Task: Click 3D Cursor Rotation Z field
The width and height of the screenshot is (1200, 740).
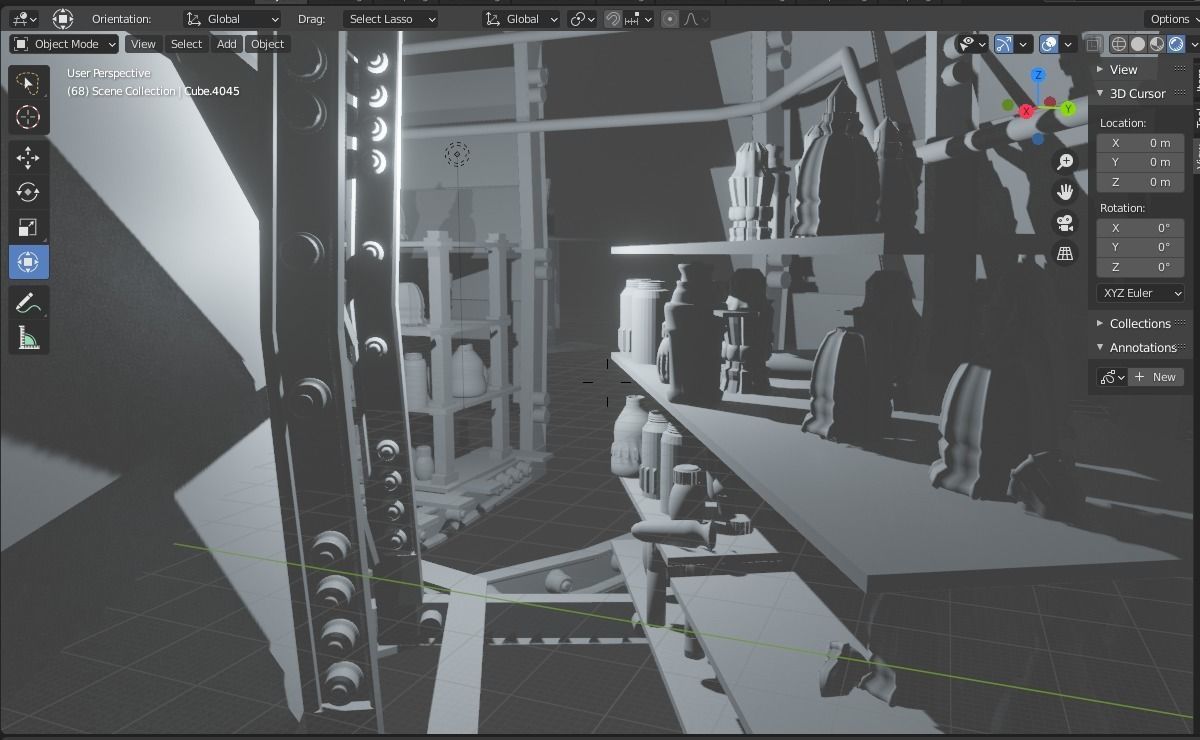Action: coord(1141,267)
